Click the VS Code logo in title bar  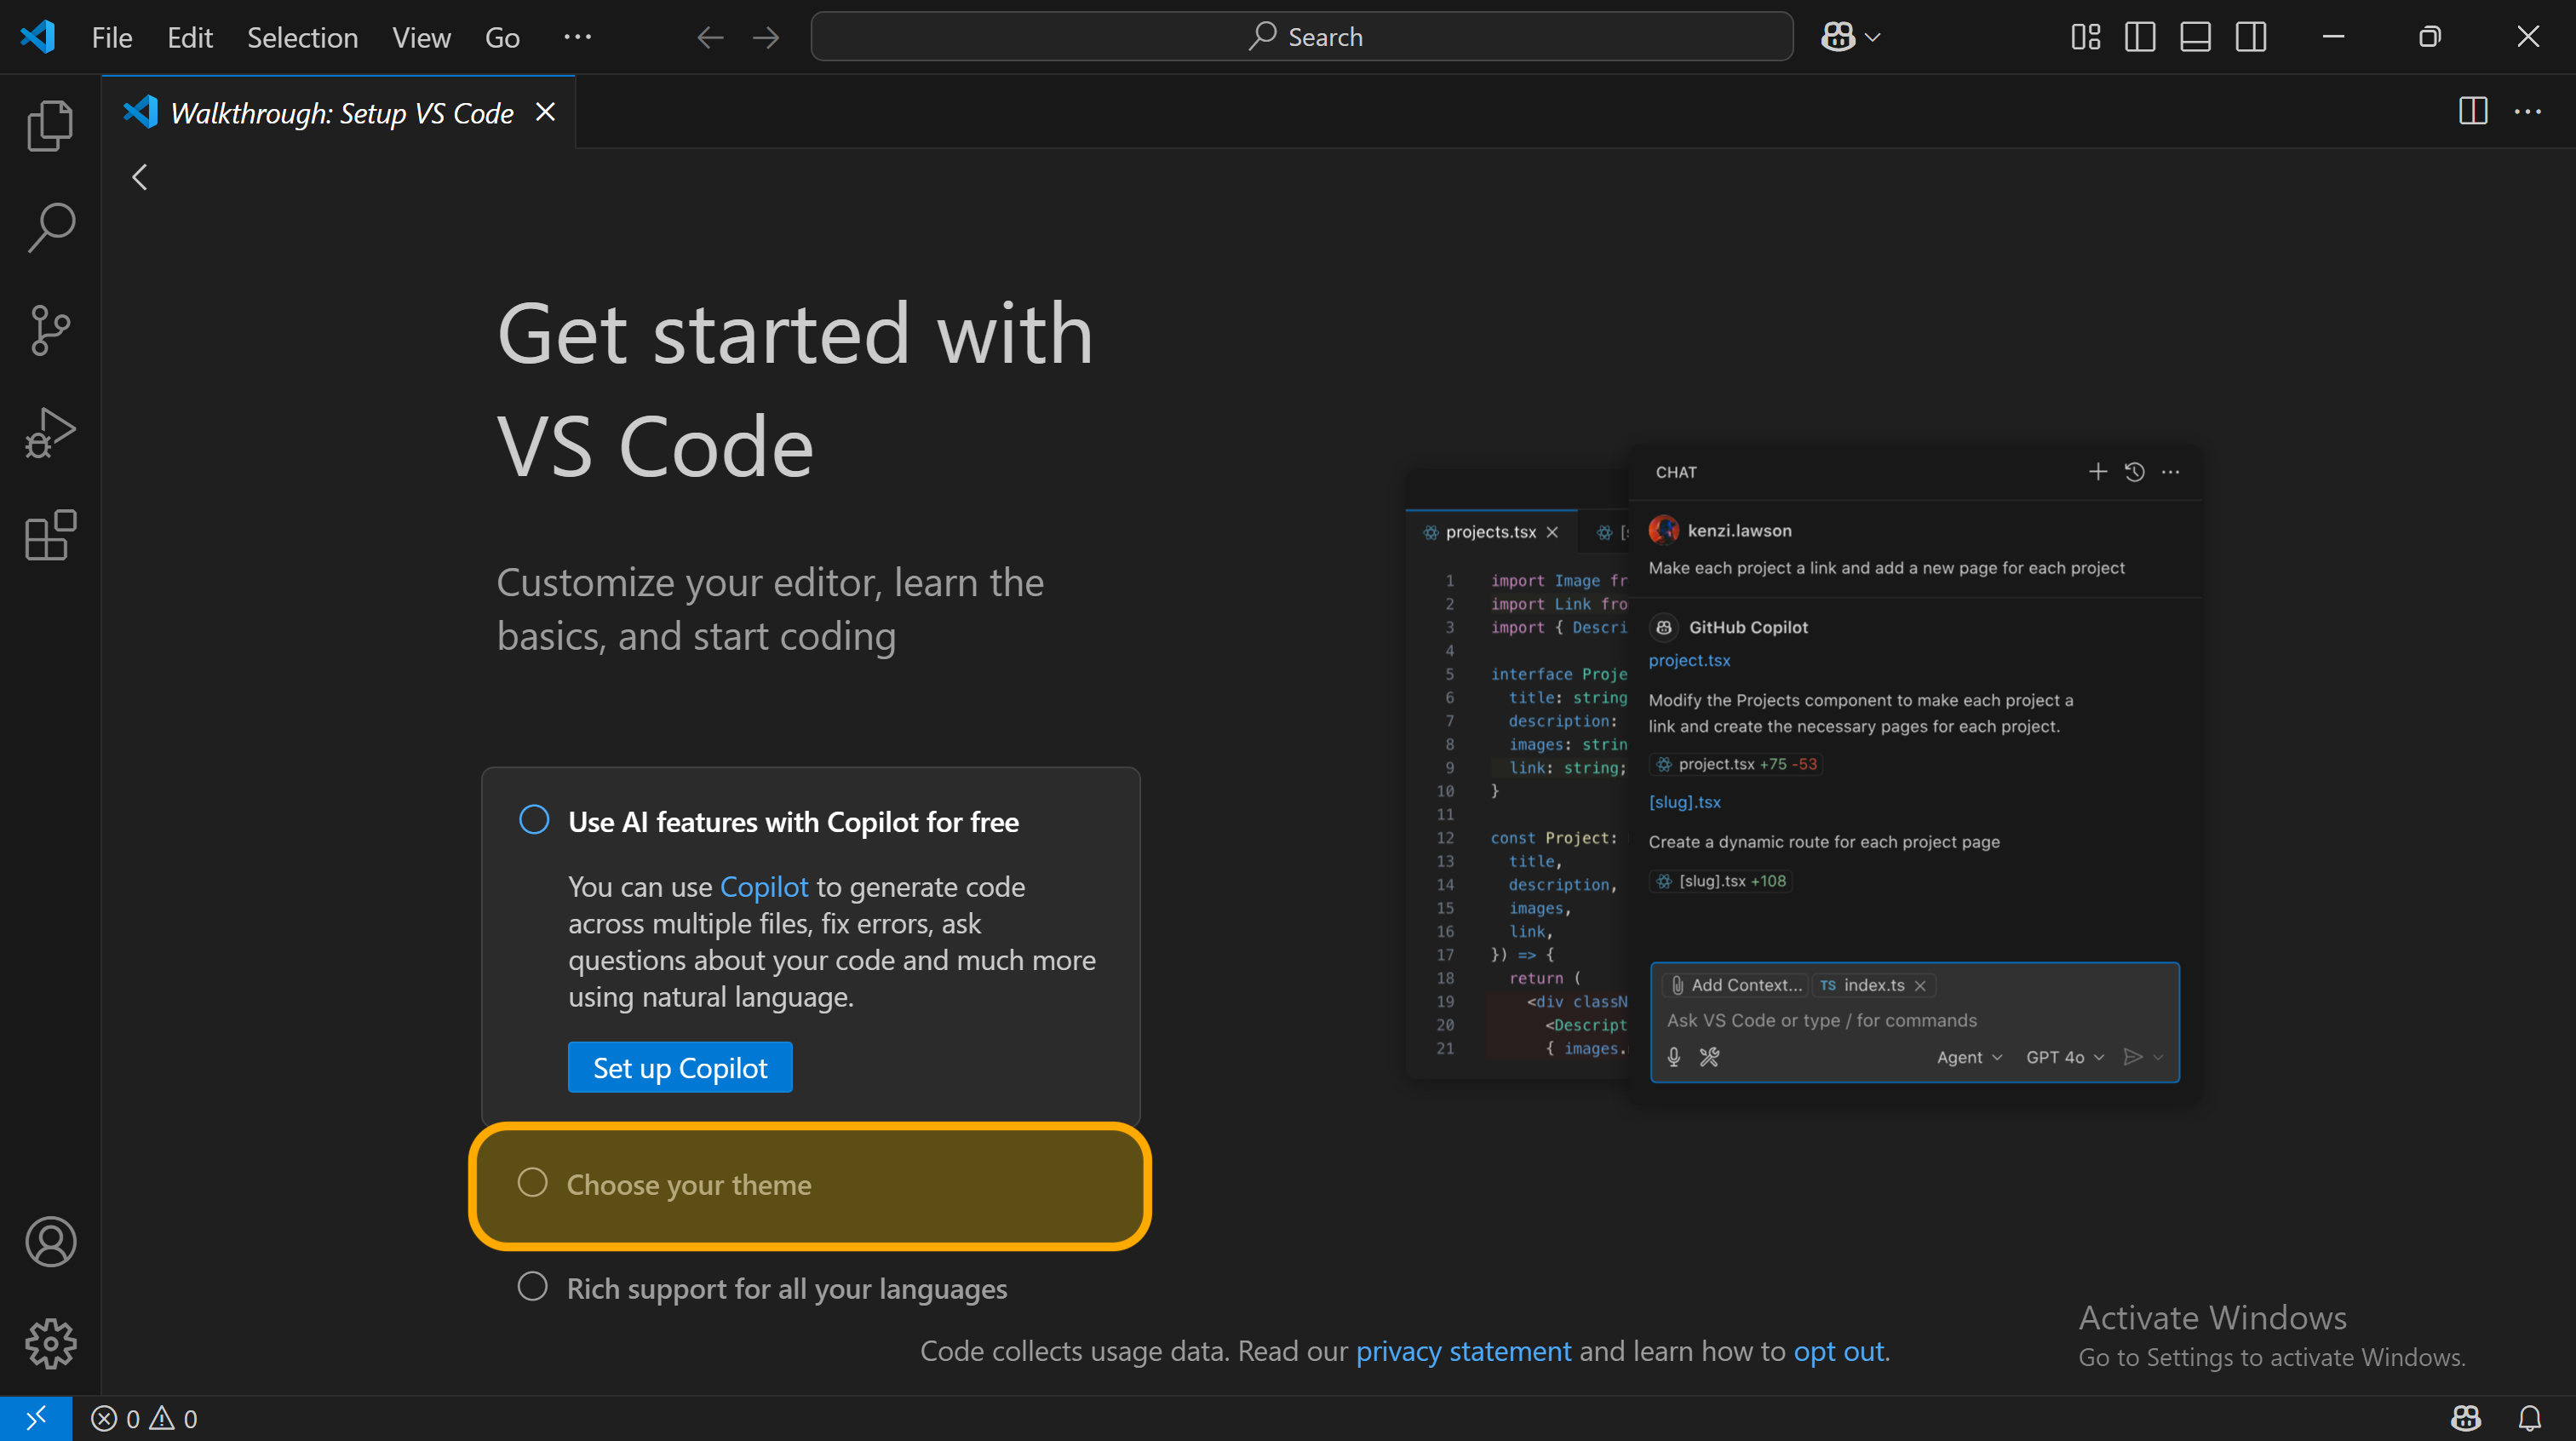click(x=37, y=37)
